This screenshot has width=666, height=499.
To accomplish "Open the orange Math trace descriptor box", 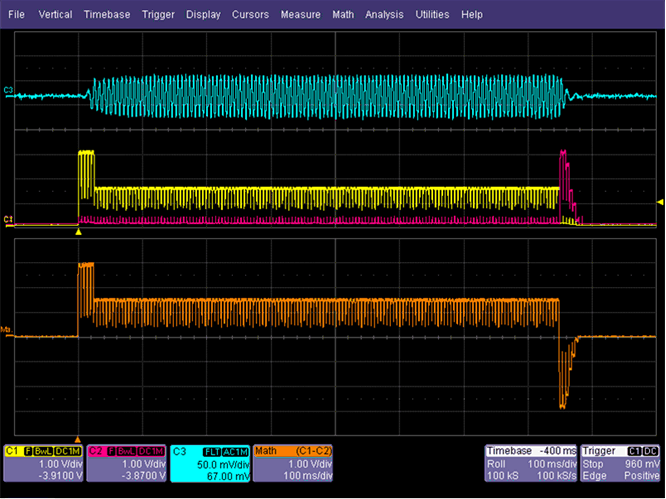I will click(295, 464).
